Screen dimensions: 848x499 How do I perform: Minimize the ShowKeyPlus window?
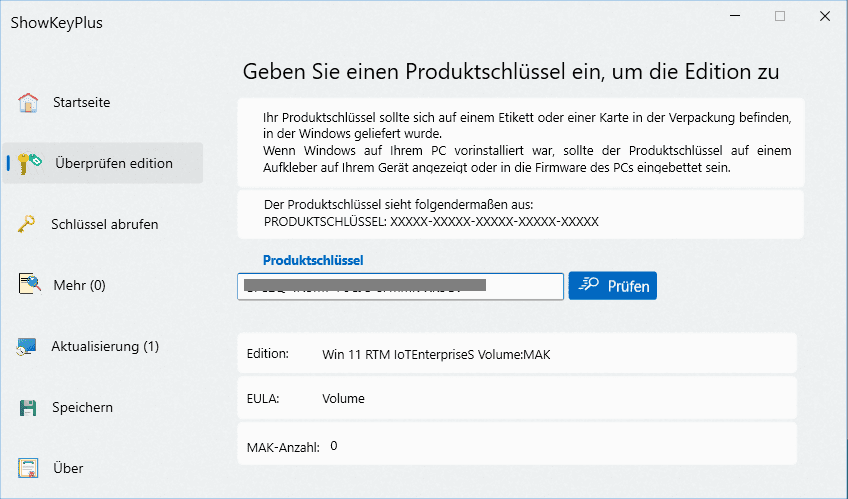click(735, 16)
